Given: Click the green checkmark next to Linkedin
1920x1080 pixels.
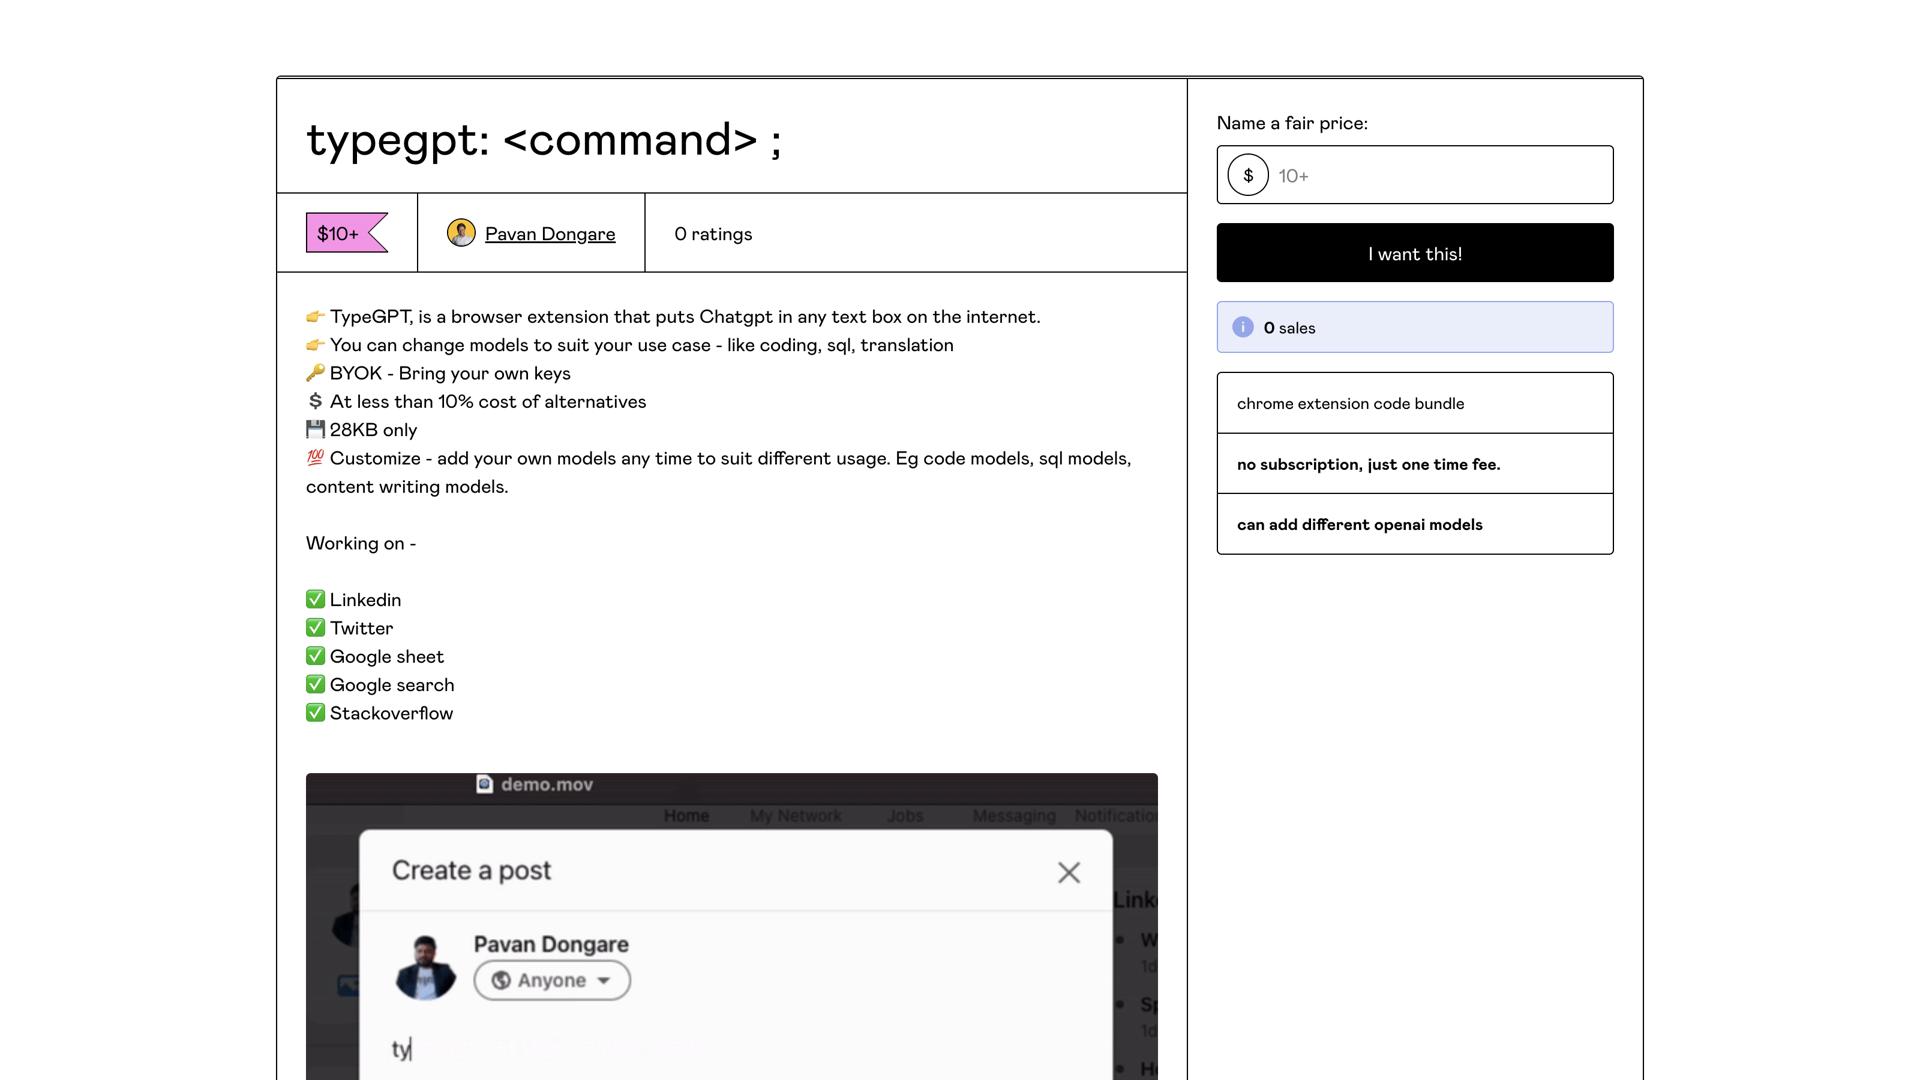Looking at the screenshot, I should (x=315, y=599).
